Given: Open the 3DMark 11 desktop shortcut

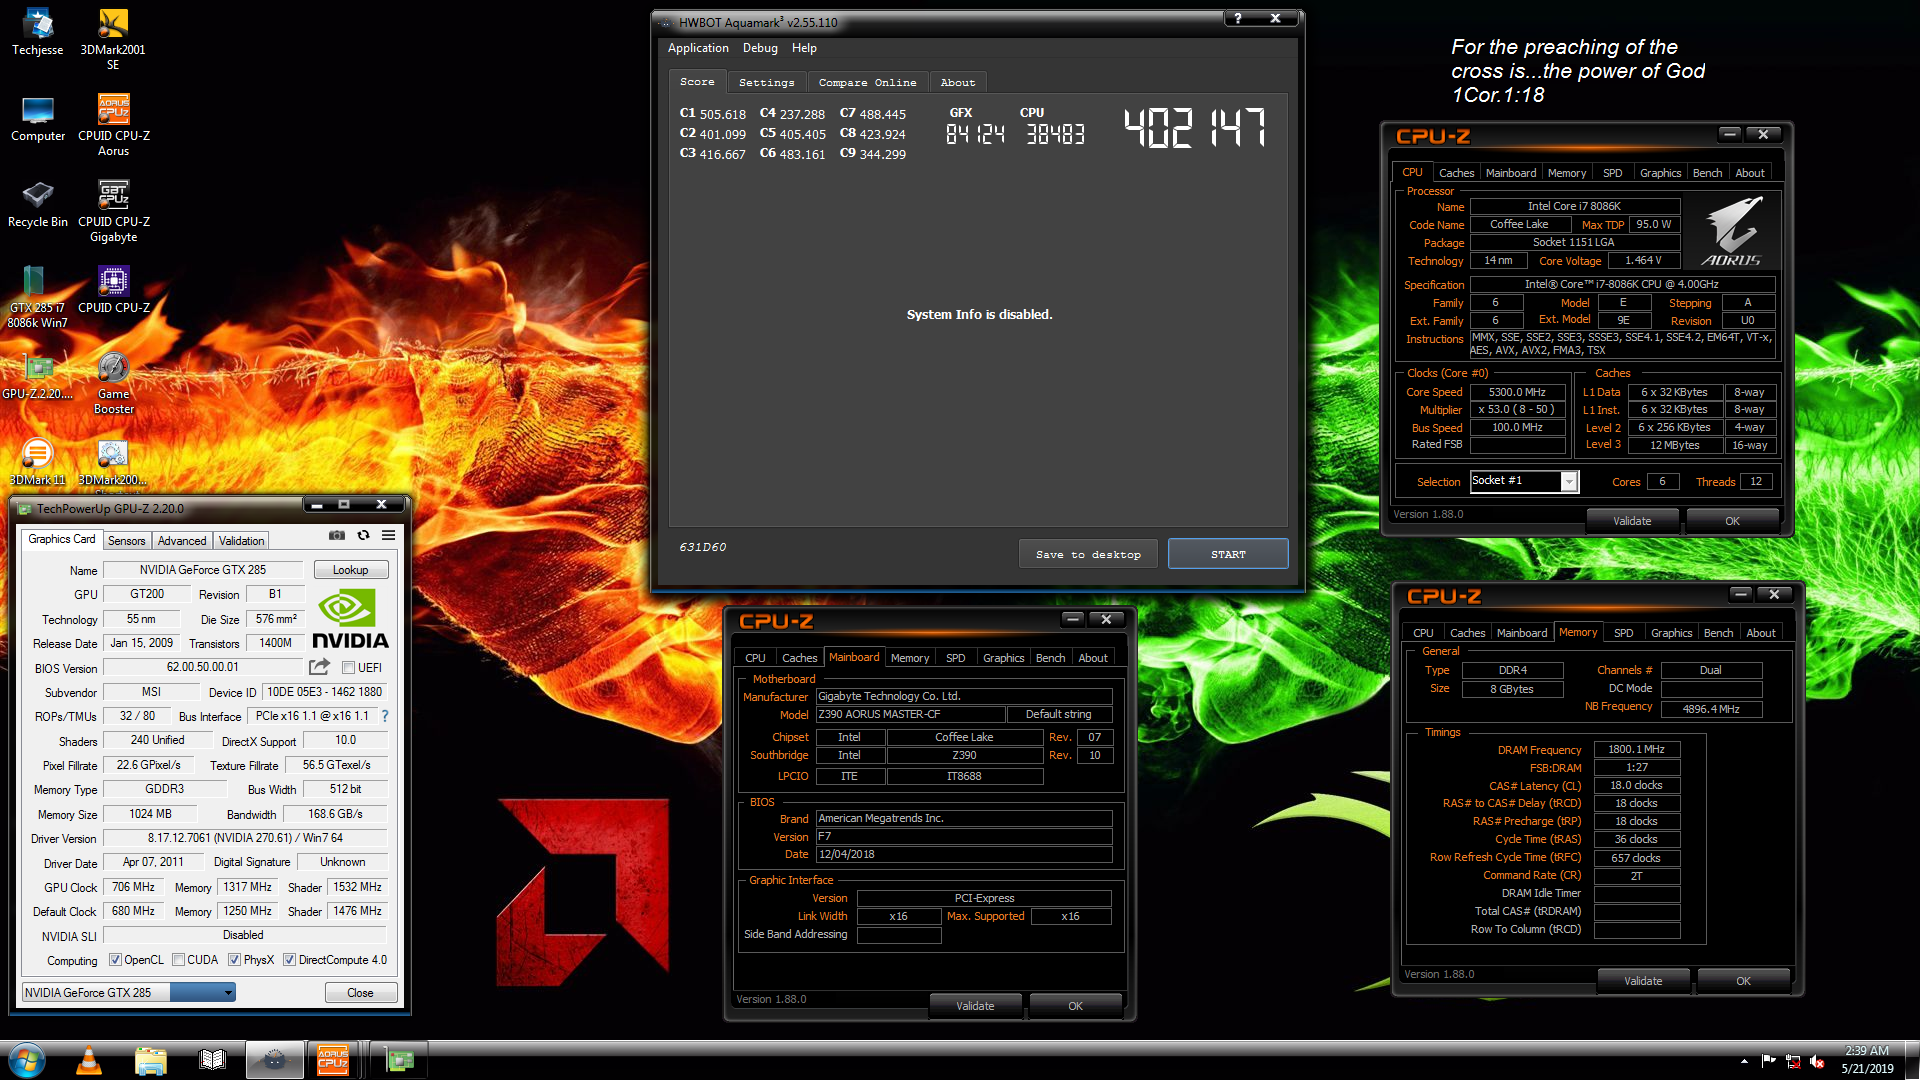Looking at the screenshot, I should coord(38,462).
